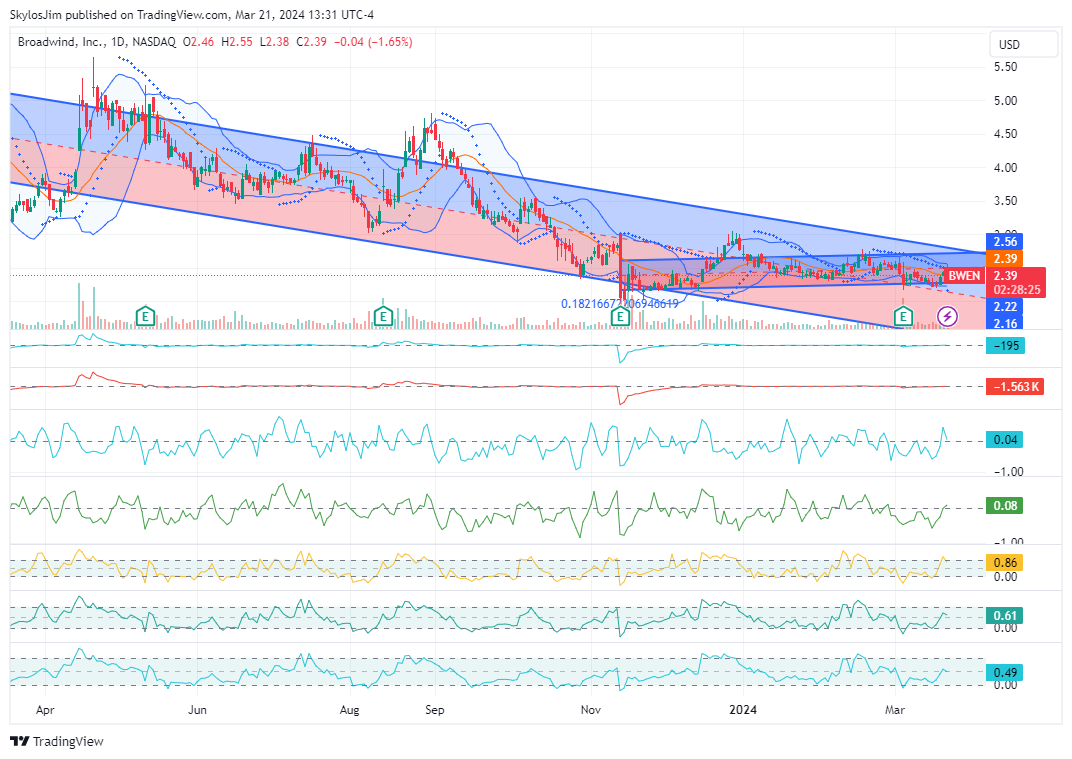This screenshot has width=1072, height=759.
Task: Click the Jun label on time axis
Action: click(x=197, y=710)
